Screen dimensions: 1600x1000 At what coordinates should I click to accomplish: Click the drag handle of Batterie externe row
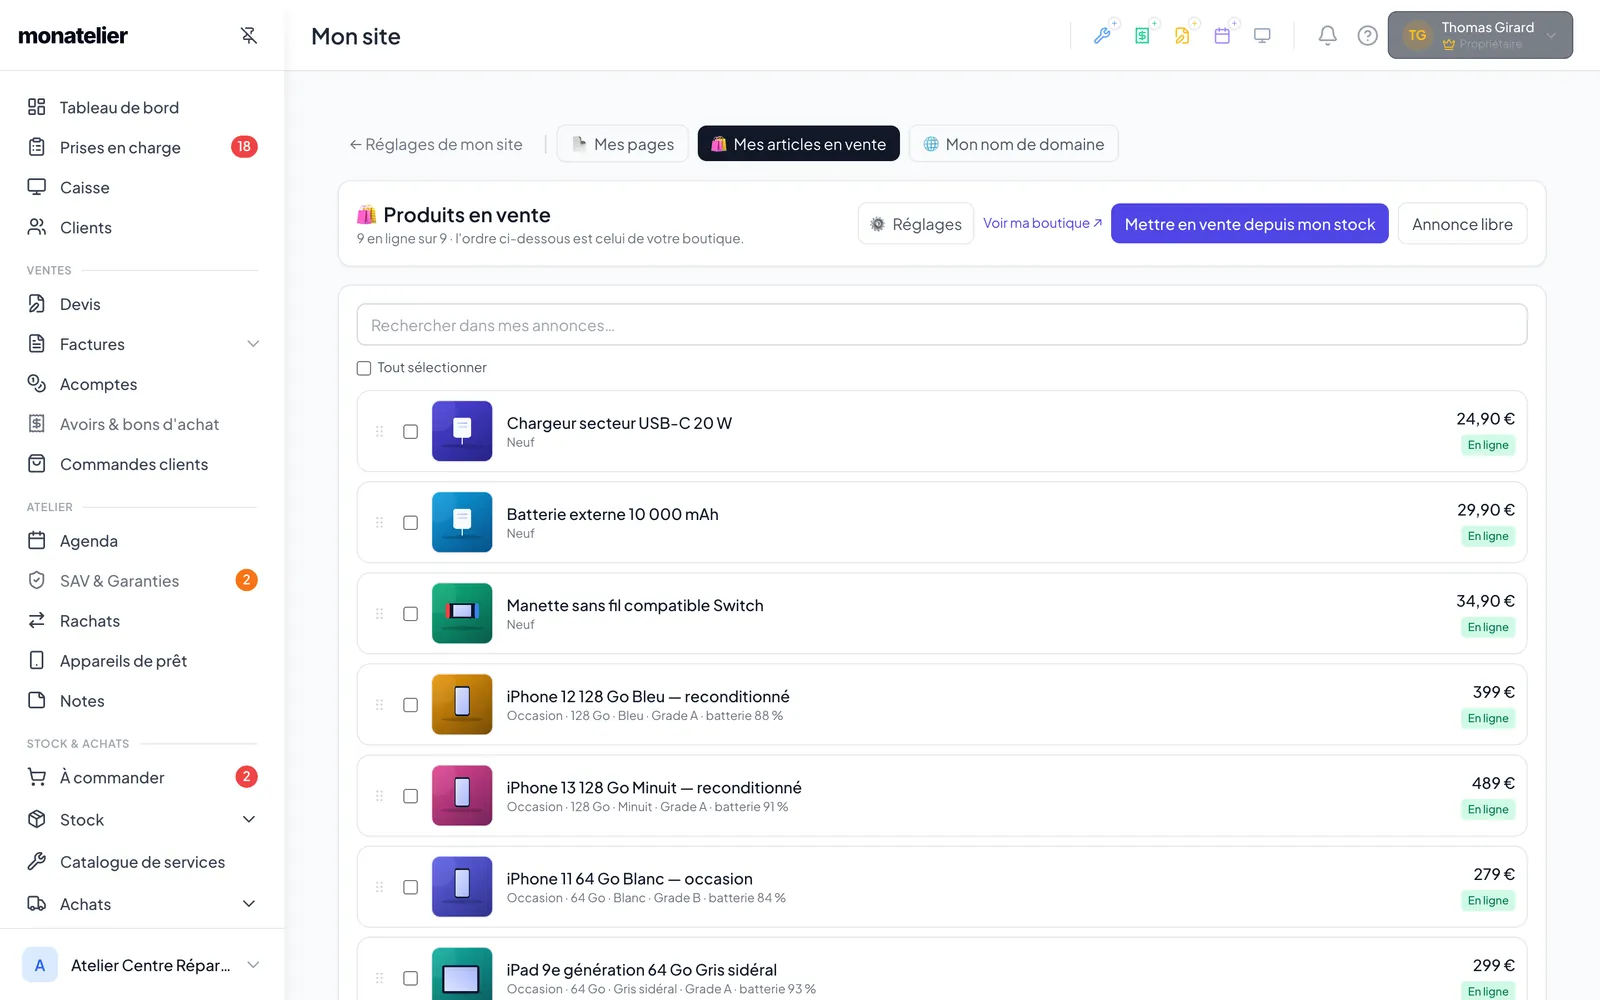379,523
